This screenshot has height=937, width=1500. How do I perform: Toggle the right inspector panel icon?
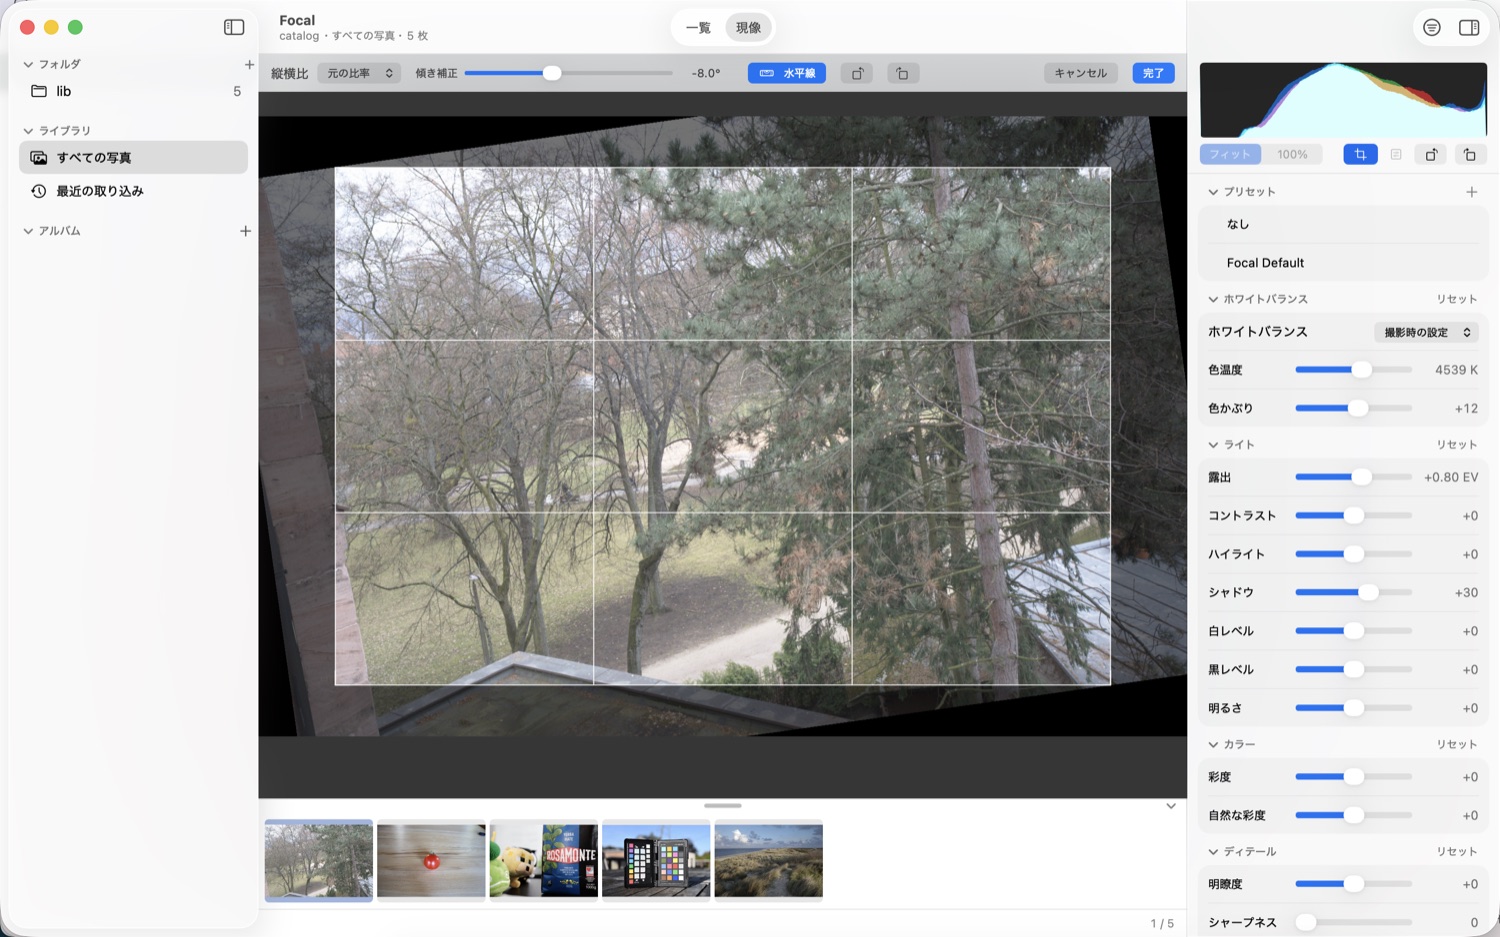point(1469,28)
